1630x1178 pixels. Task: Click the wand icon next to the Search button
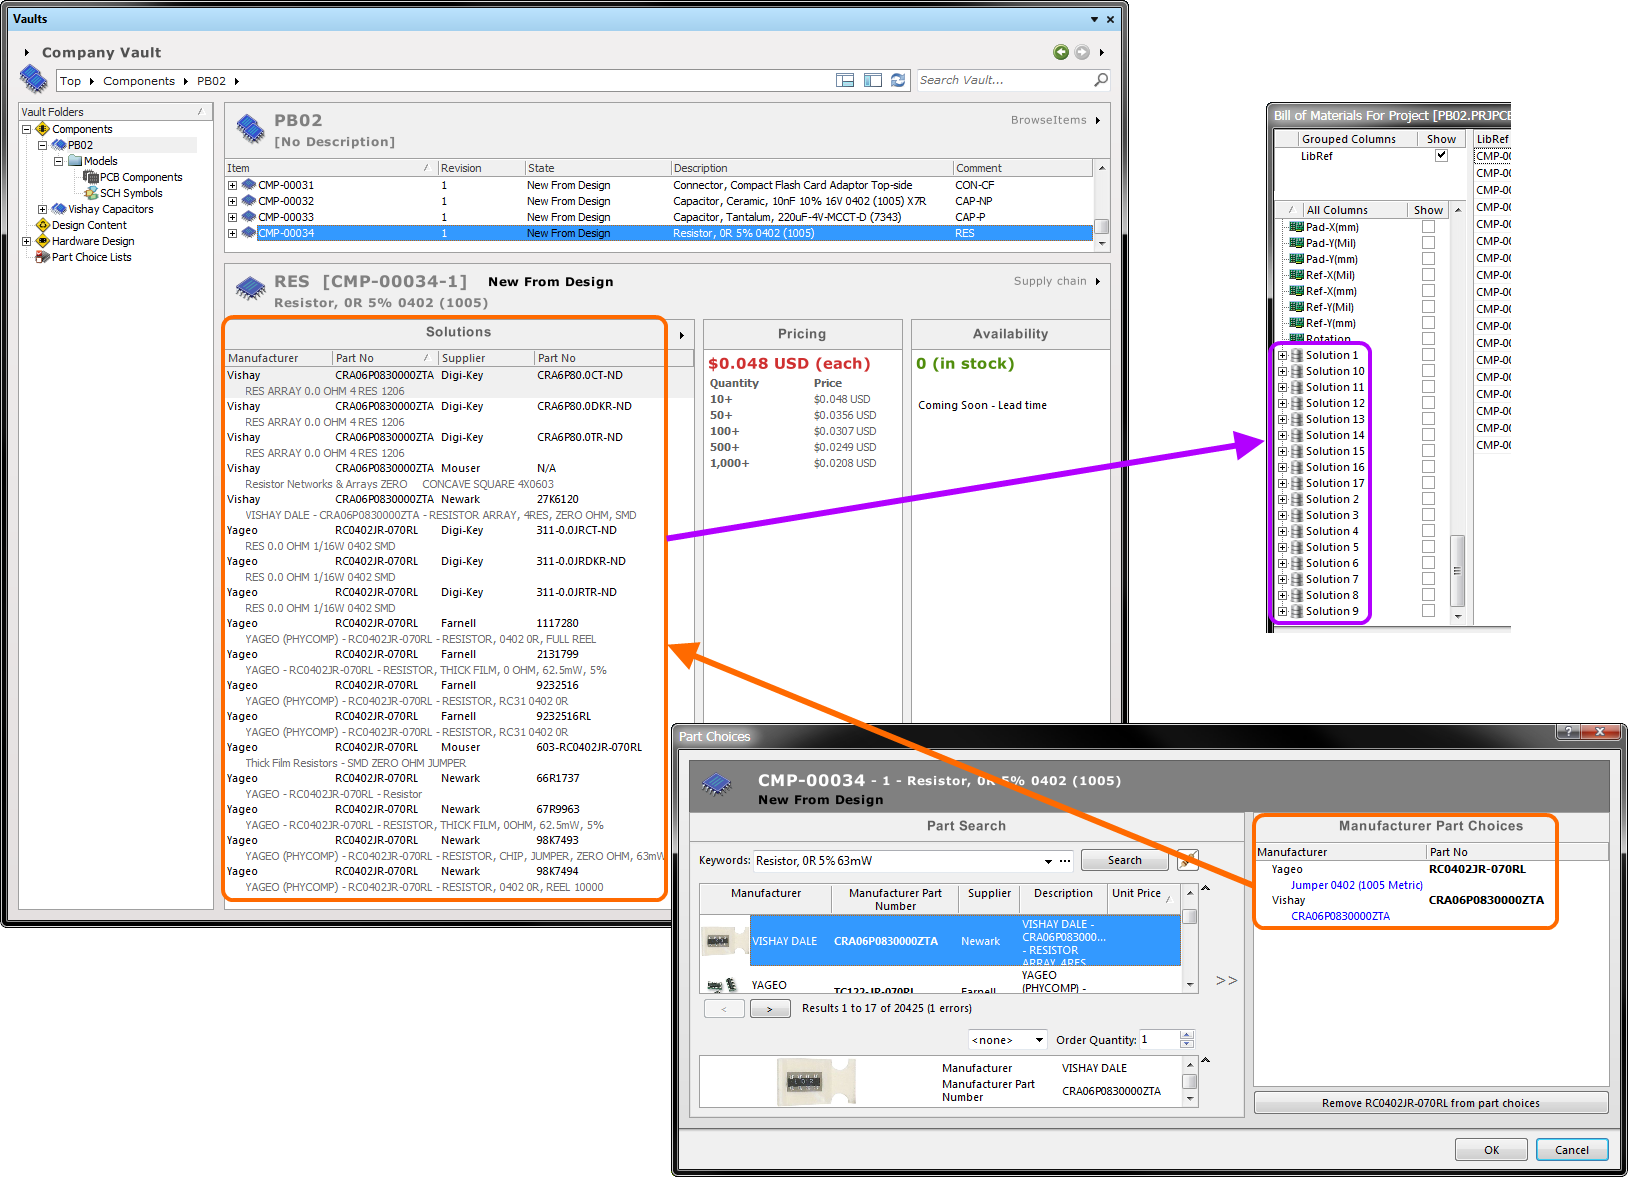pyautogui.click(x=1188, y=860)
